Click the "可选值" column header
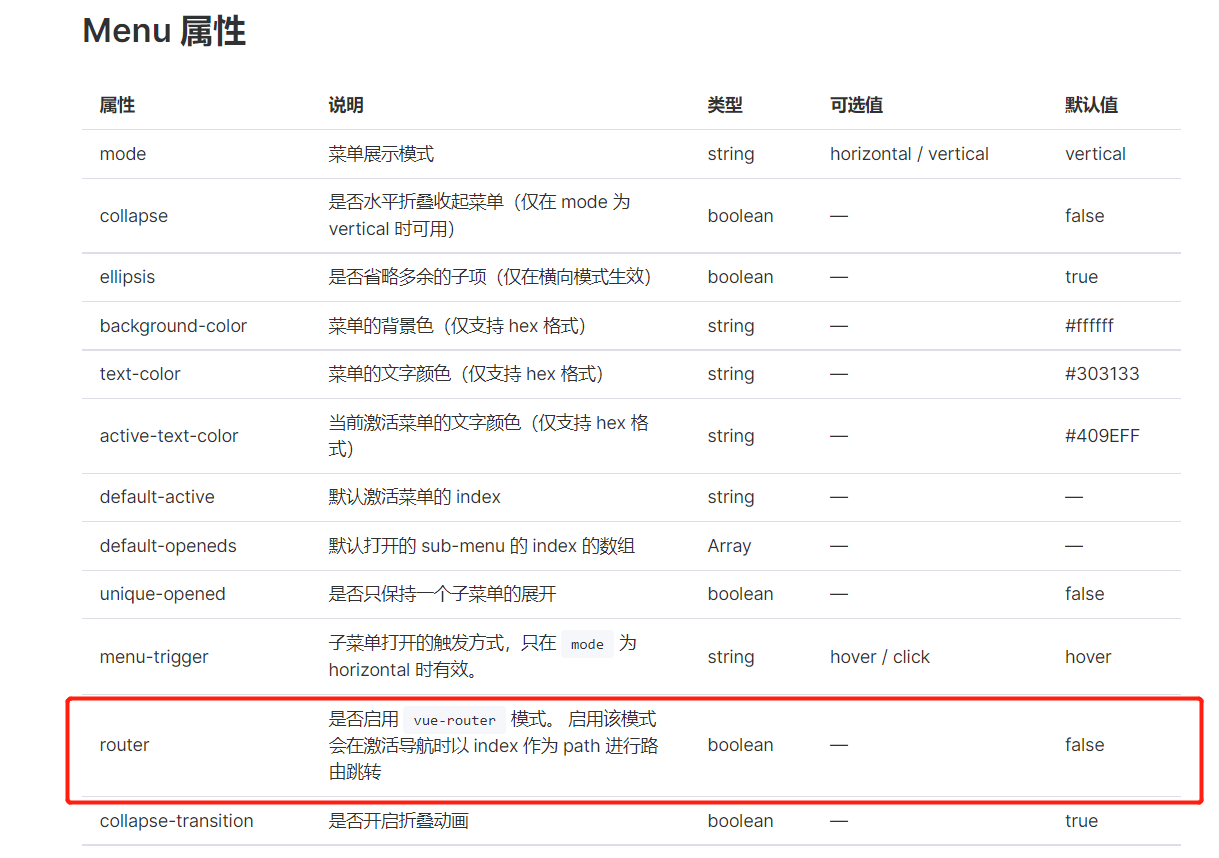 (856, 105)
